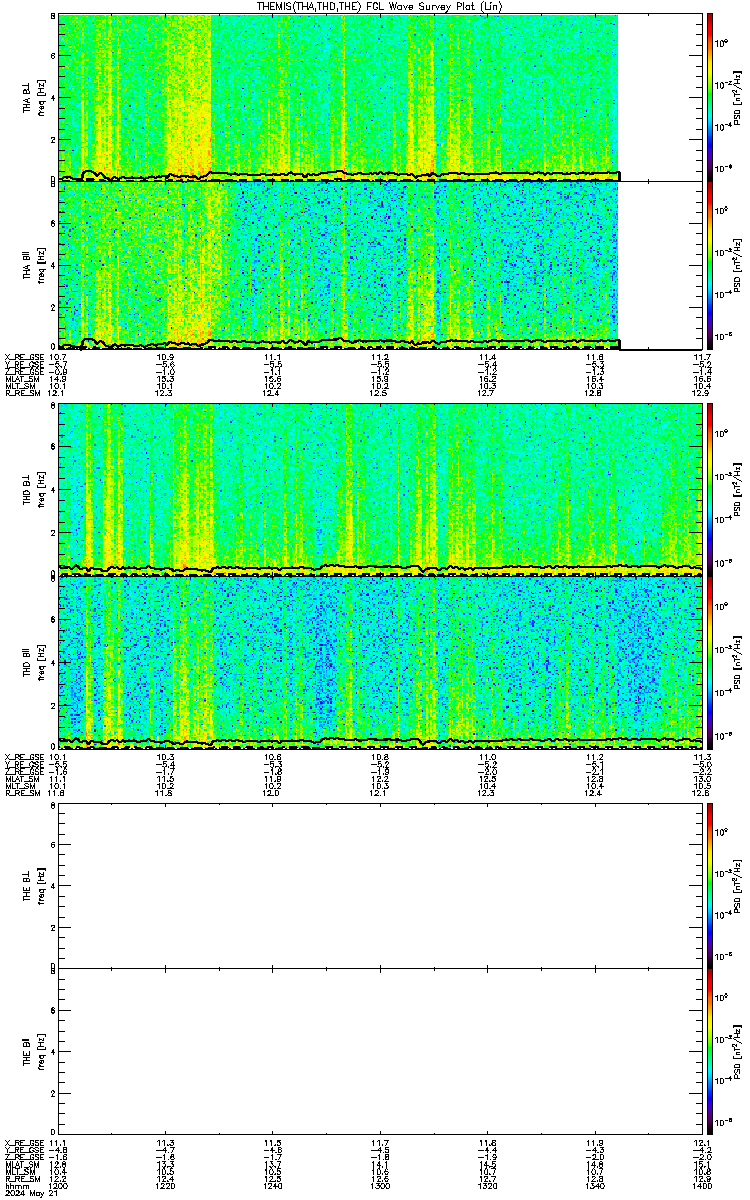The height and width of the screenshot is (1200, 750).
Task: Click the 'THE B⊥ freq [Hz]' y-axis label
Action: click(x=33, y=885)
